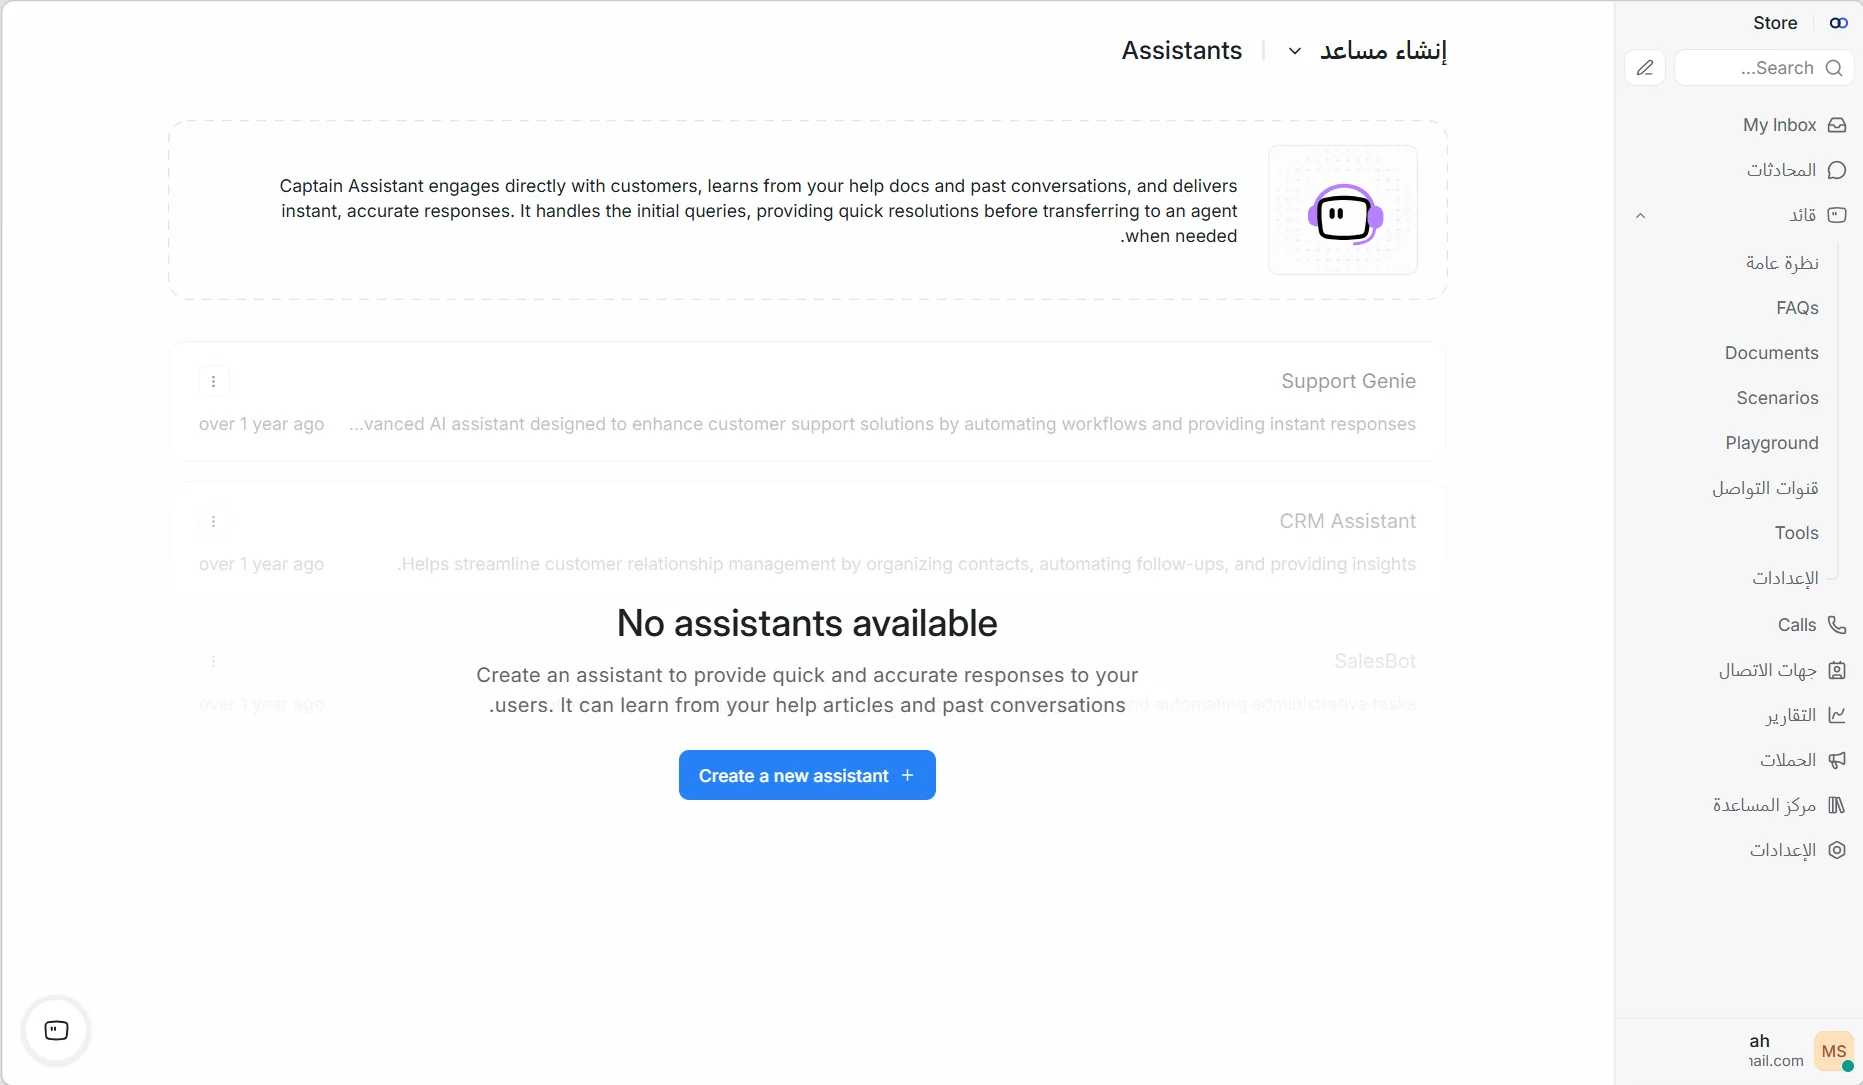1863x1085 pixels.
Task: Open الإعدادات under the captain submenu
Action: [x=1785, y=578]
